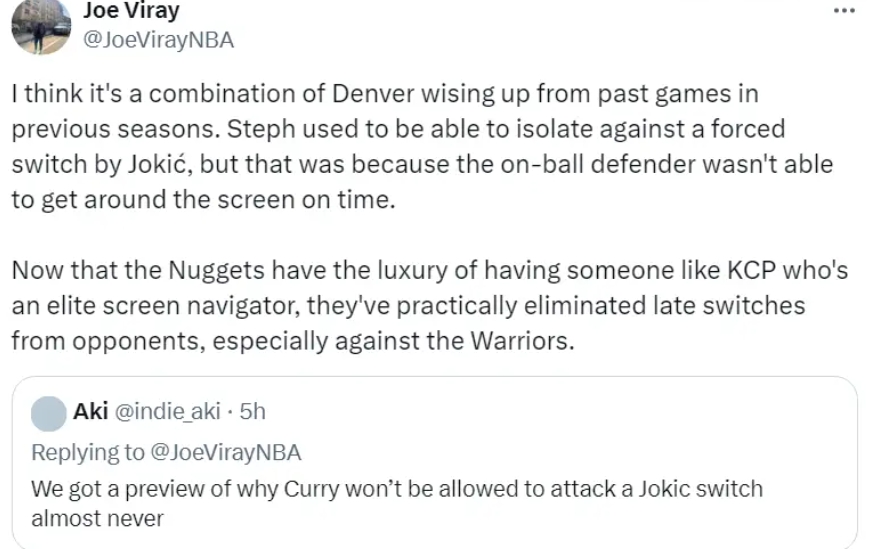
Task: Open the more options ellipsis menu
Action: point(844,11)
